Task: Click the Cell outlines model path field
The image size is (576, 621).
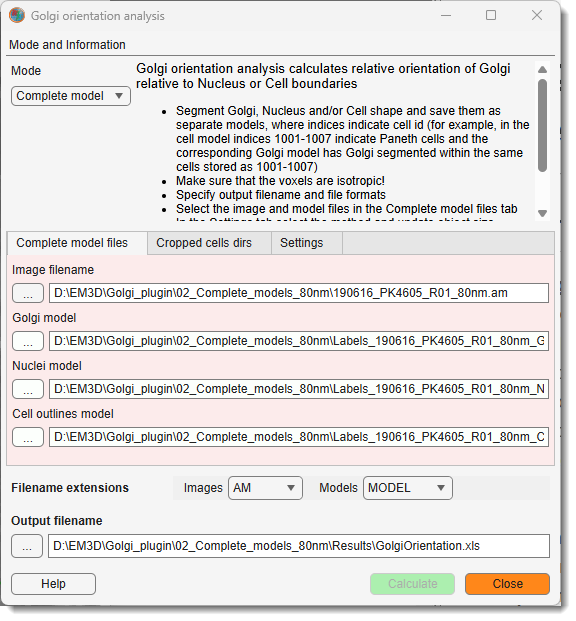Action: click(299, 437)
